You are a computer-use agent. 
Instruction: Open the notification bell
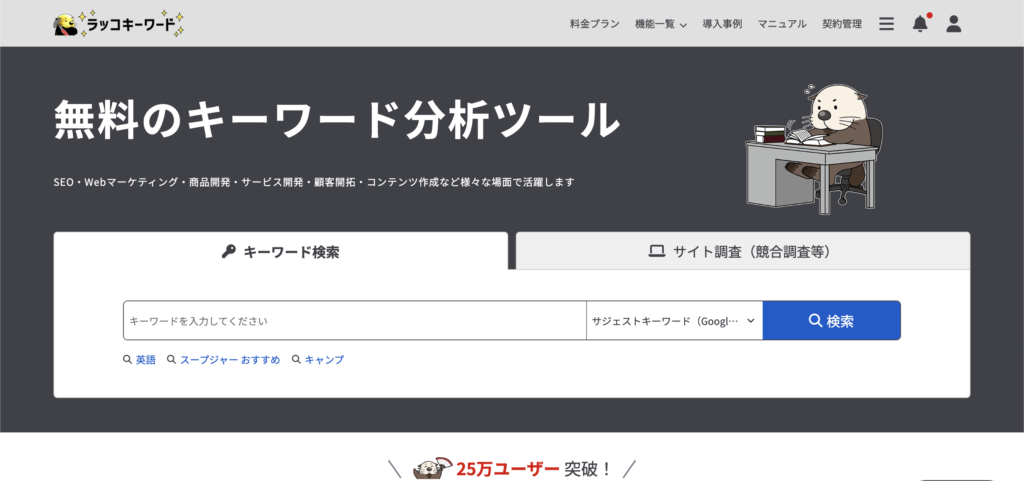(920, 24)
